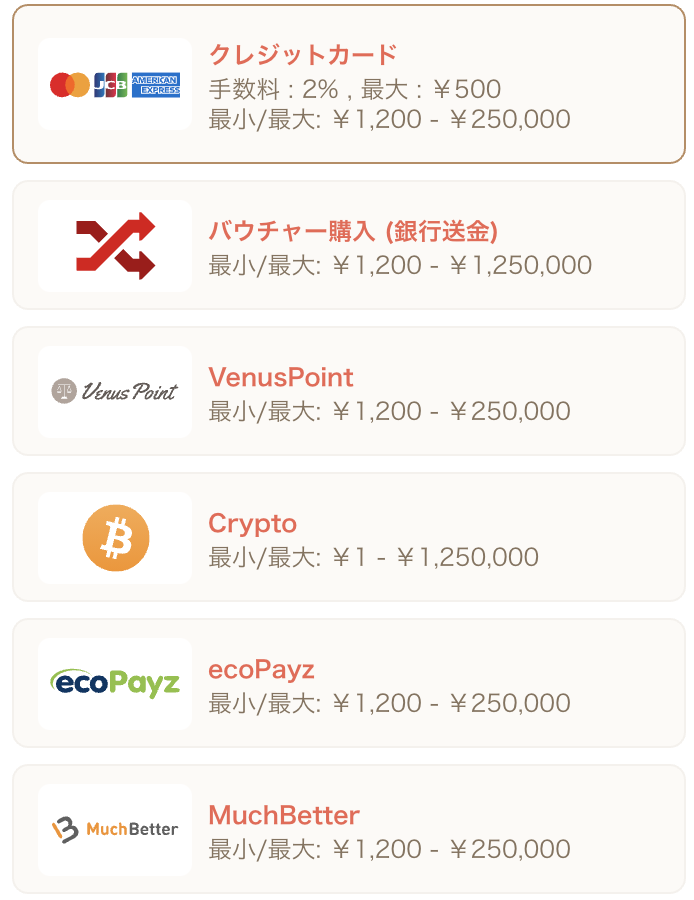Viewport: 694px width, 900px height.
Task: Choose the MuchBetter payment title
Action: point(284,815)
